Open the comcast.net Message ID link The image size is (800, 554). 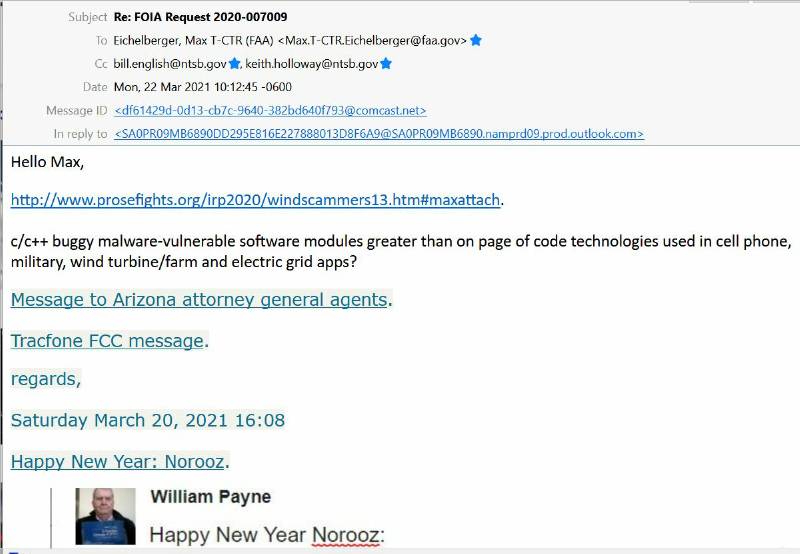(270, 111)
